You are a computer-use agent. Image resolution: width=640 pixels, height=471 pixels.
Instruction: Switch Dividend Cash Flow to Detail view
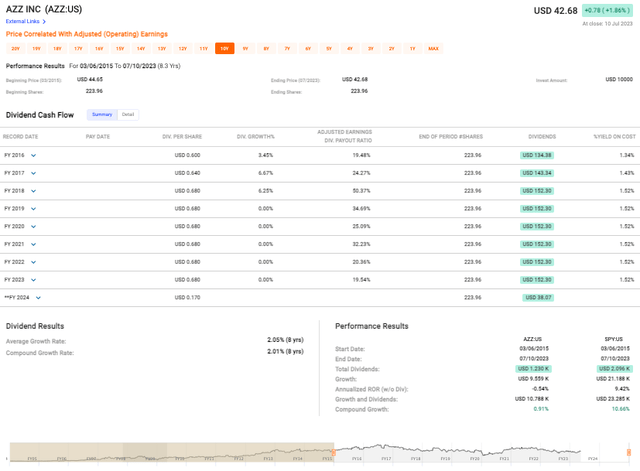pyautogui.click(x=128, y=115)
